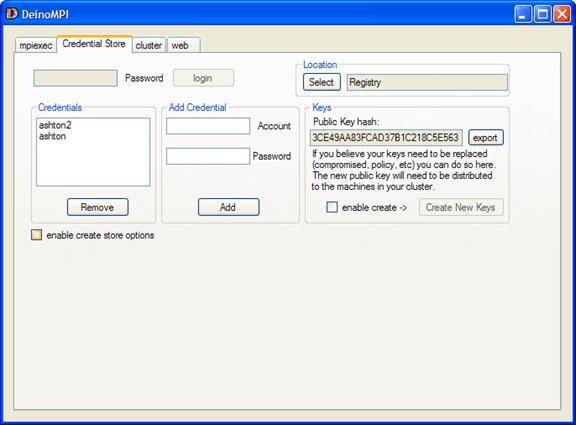Click the Public Key hash text box
This screenshot has height=425, width=576.
point(386,138)
